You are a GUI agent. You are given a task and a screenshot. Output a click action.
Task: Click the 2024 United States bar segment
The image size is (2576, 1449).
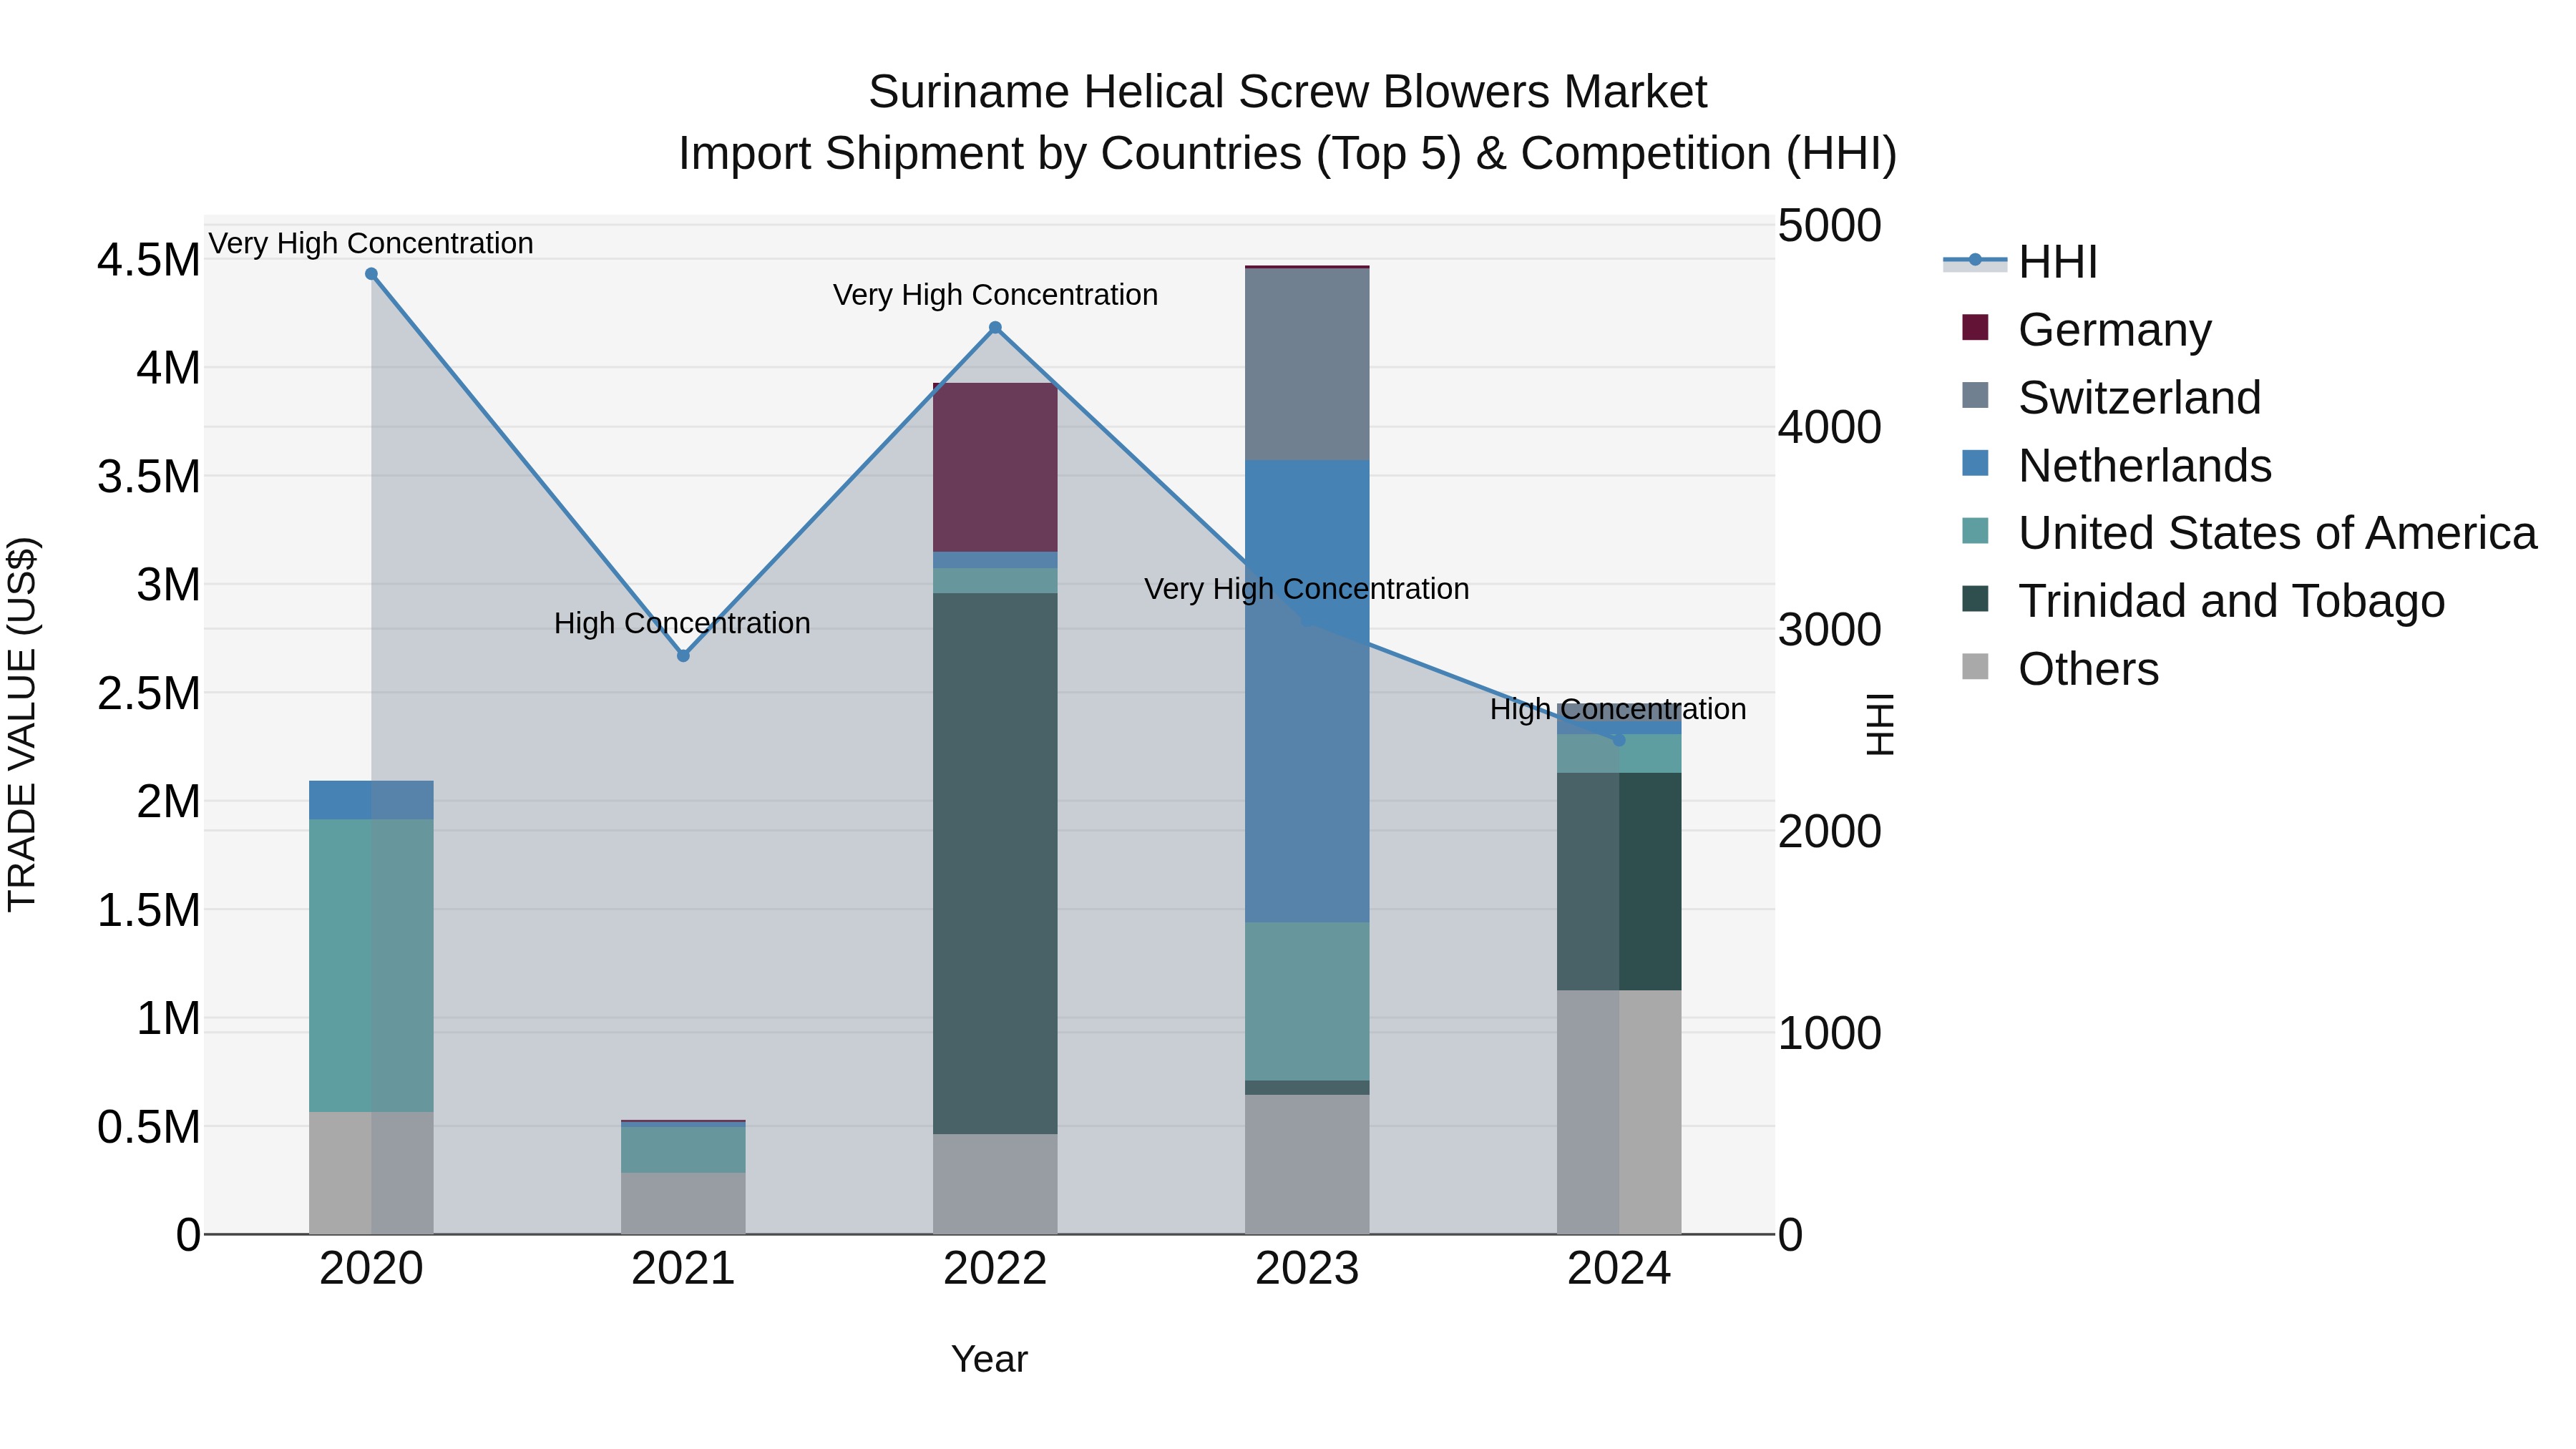coord(1619,754)
